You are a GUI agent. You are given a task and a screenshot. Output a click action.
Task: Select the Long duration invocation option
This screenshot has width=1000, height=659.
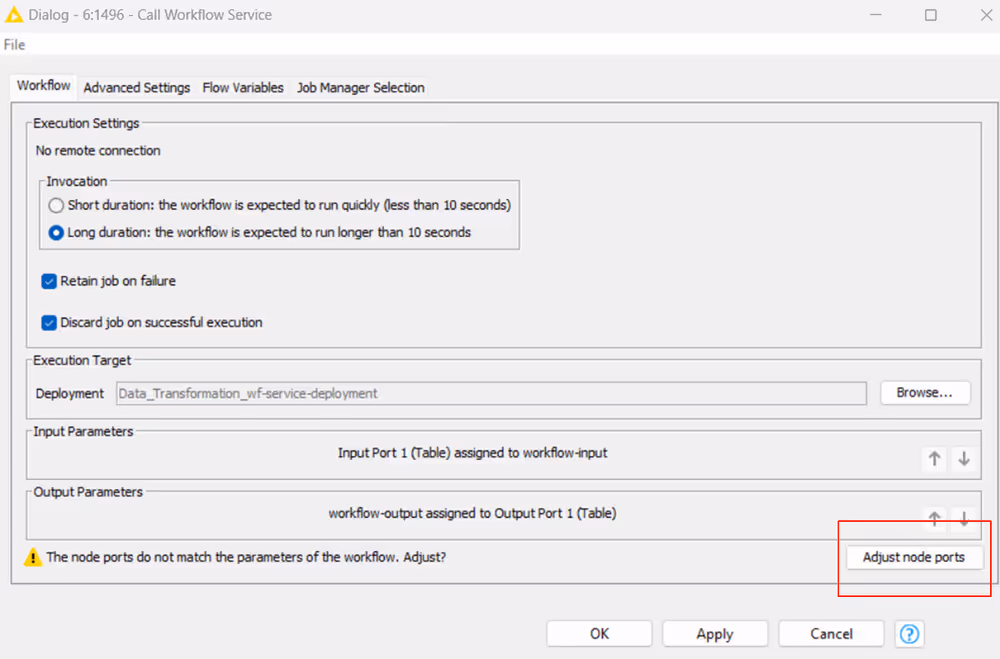click(x=56, y=232)
